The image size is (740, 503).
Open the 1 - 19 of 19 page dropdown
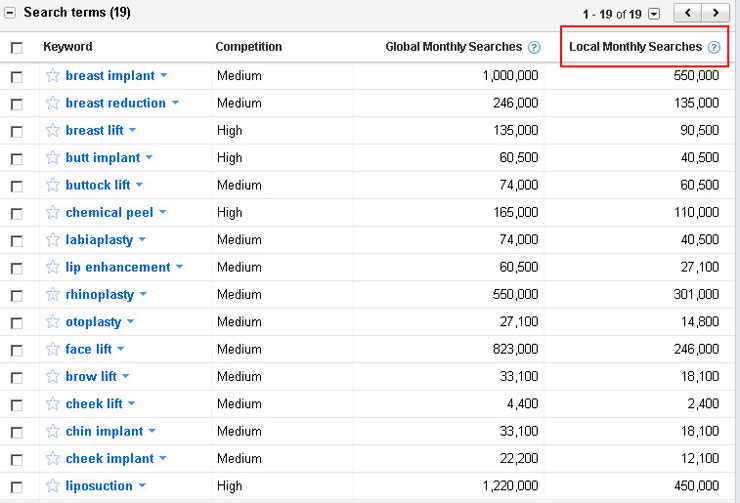[654, 14]
